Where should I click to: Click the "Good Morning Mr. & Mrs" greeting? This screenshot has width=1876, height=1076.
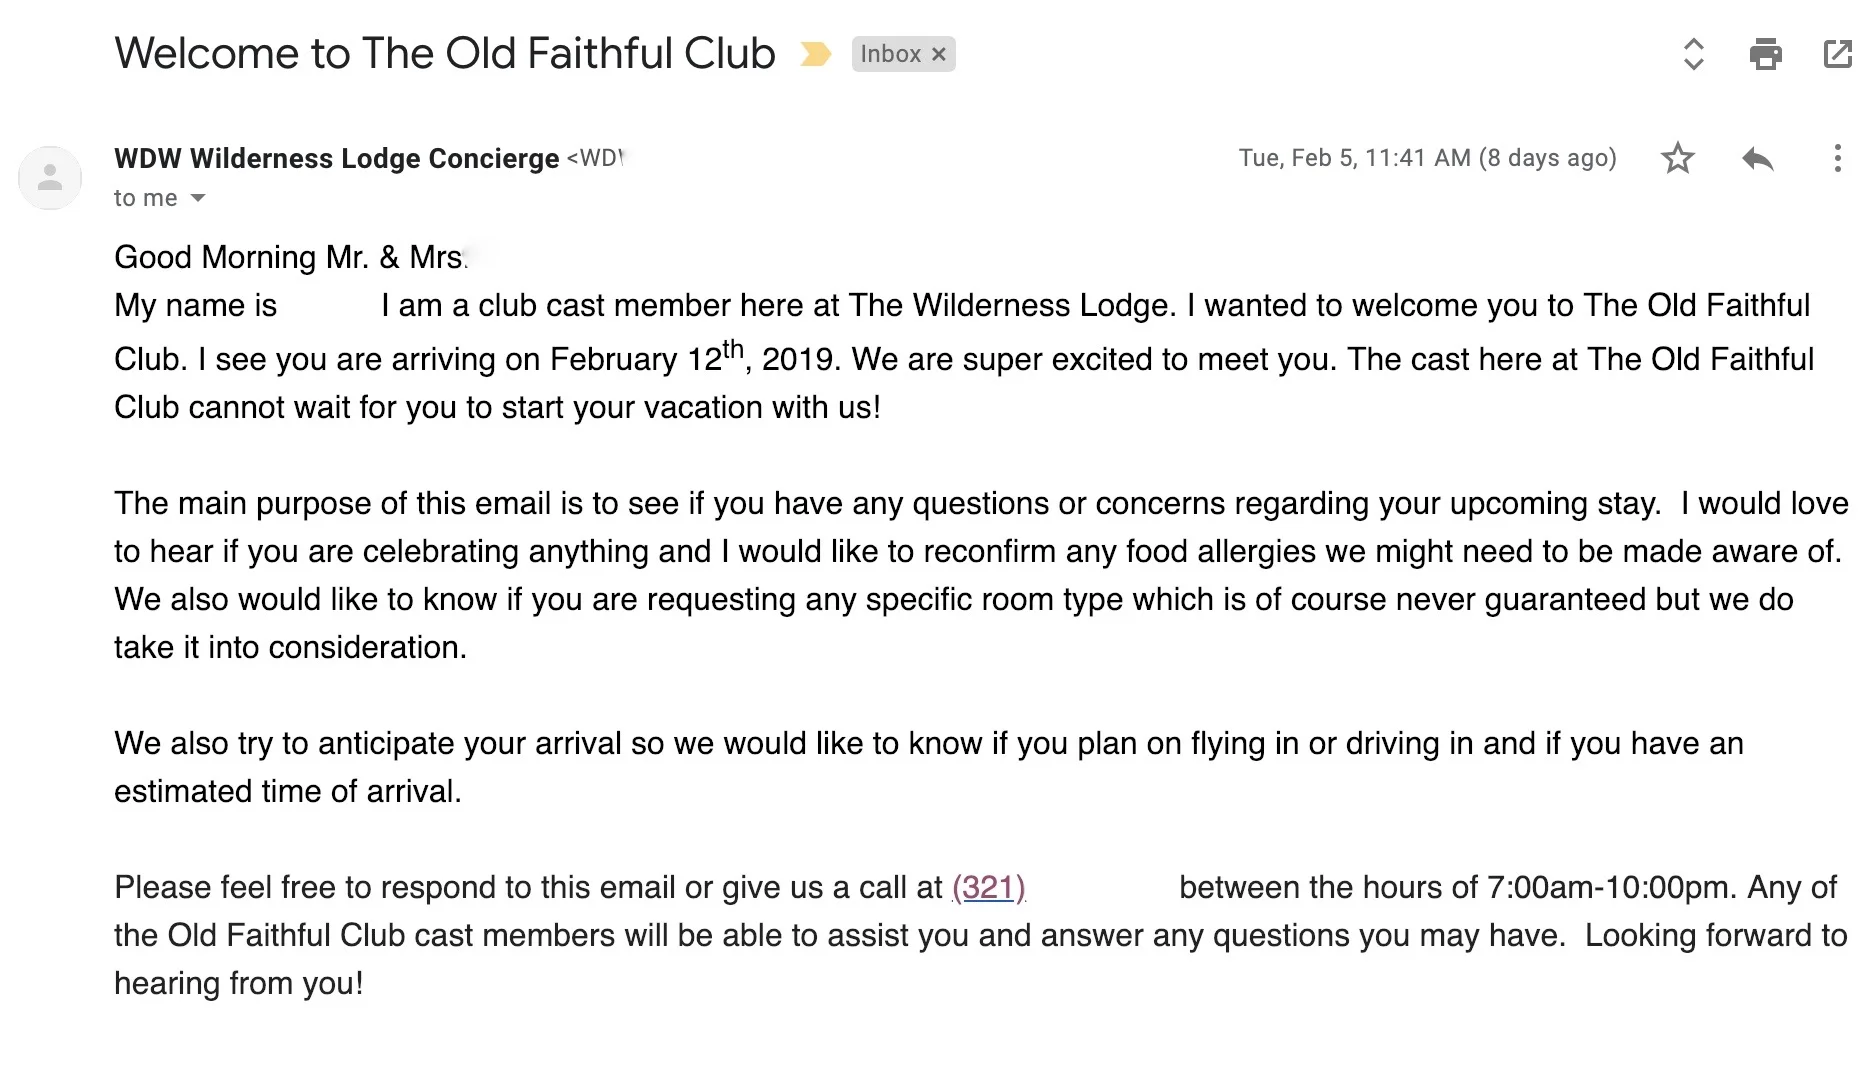pyautogui.click(x=290, y=257)
